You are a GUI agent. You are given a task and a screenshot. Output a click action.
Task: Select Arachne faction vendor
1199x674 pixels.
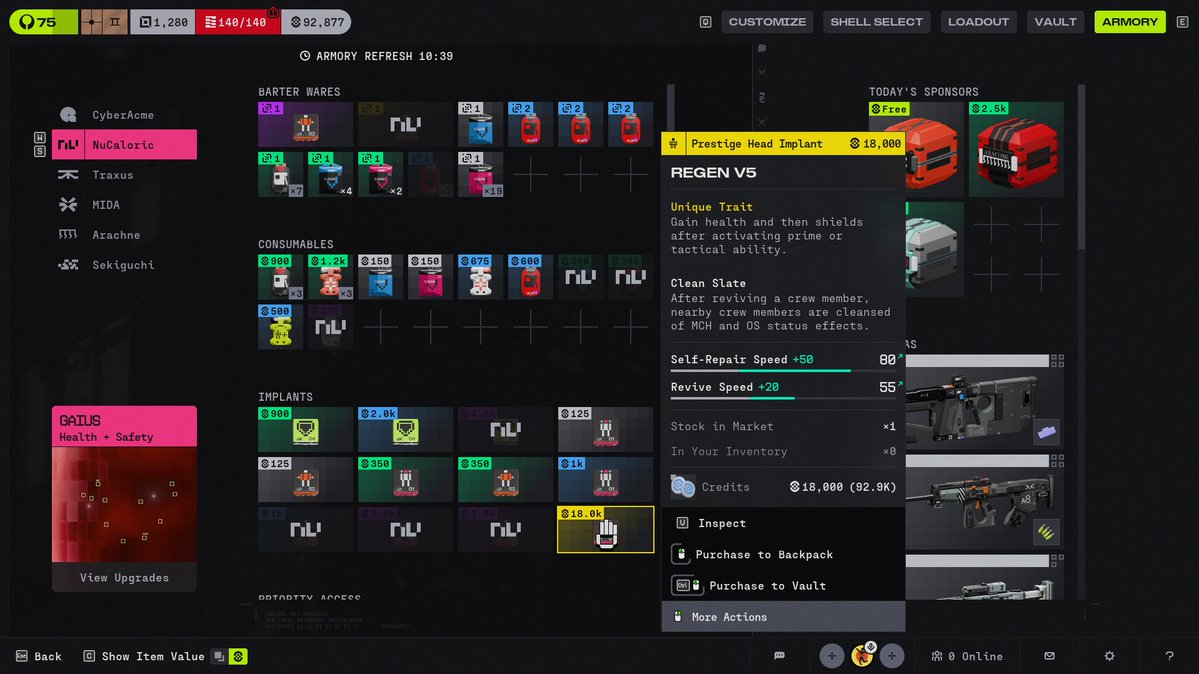tap(124, 235)
